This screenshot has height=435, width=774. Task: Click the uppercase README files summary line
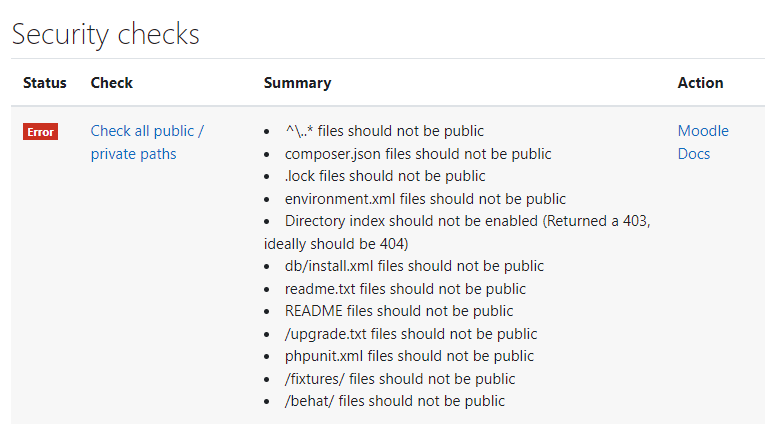pos(399,311)
